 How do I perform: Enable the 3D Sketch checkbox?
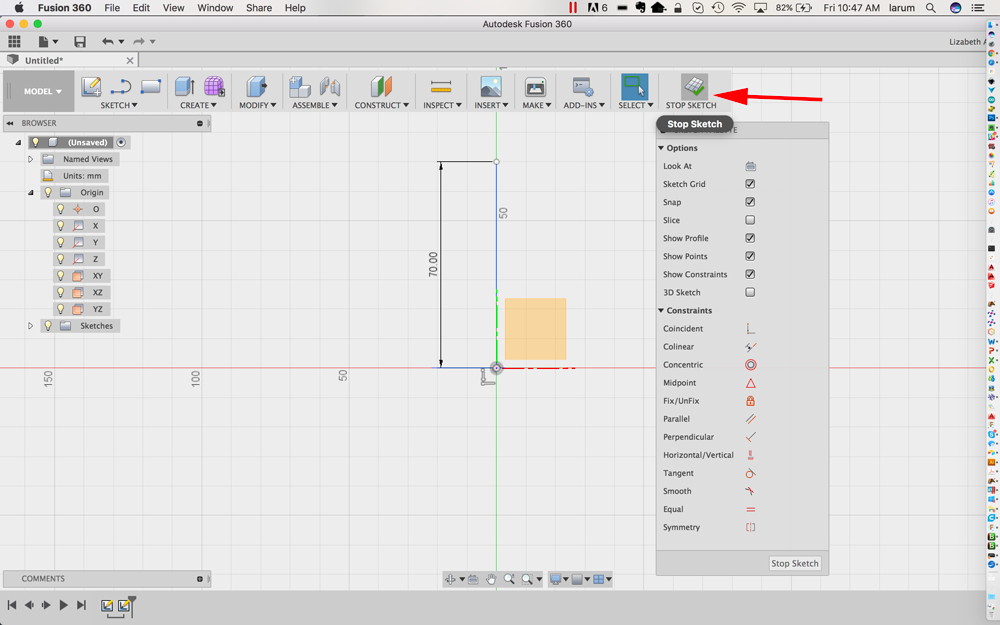click(750, 292)
